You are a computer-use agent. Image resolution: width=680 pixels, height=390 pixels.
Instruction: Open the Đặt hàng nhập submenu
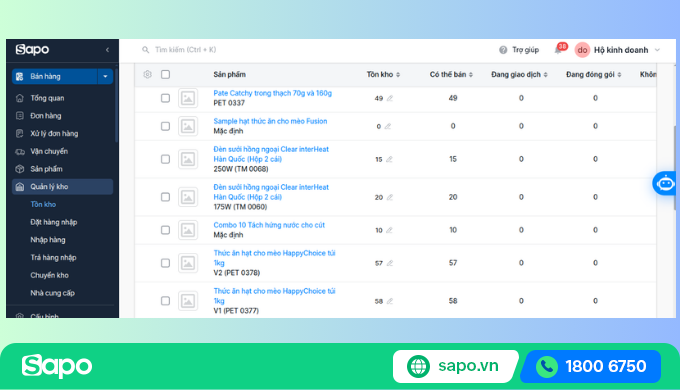[x=54, y=222]
